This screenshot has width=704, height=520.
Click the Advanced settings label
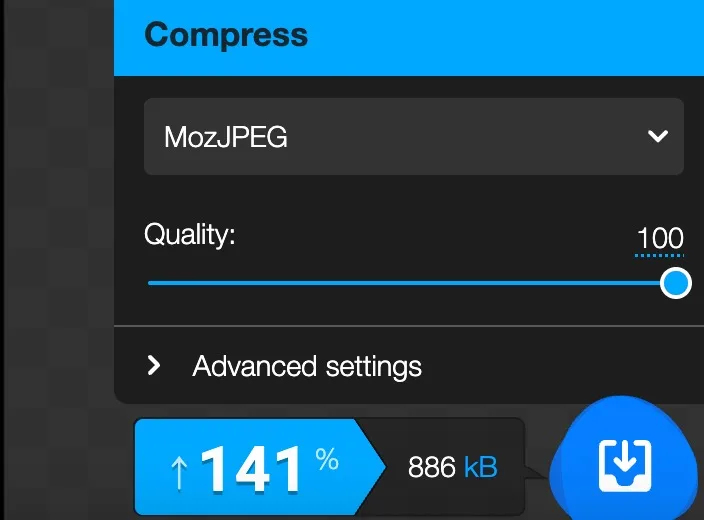[307, 367]
